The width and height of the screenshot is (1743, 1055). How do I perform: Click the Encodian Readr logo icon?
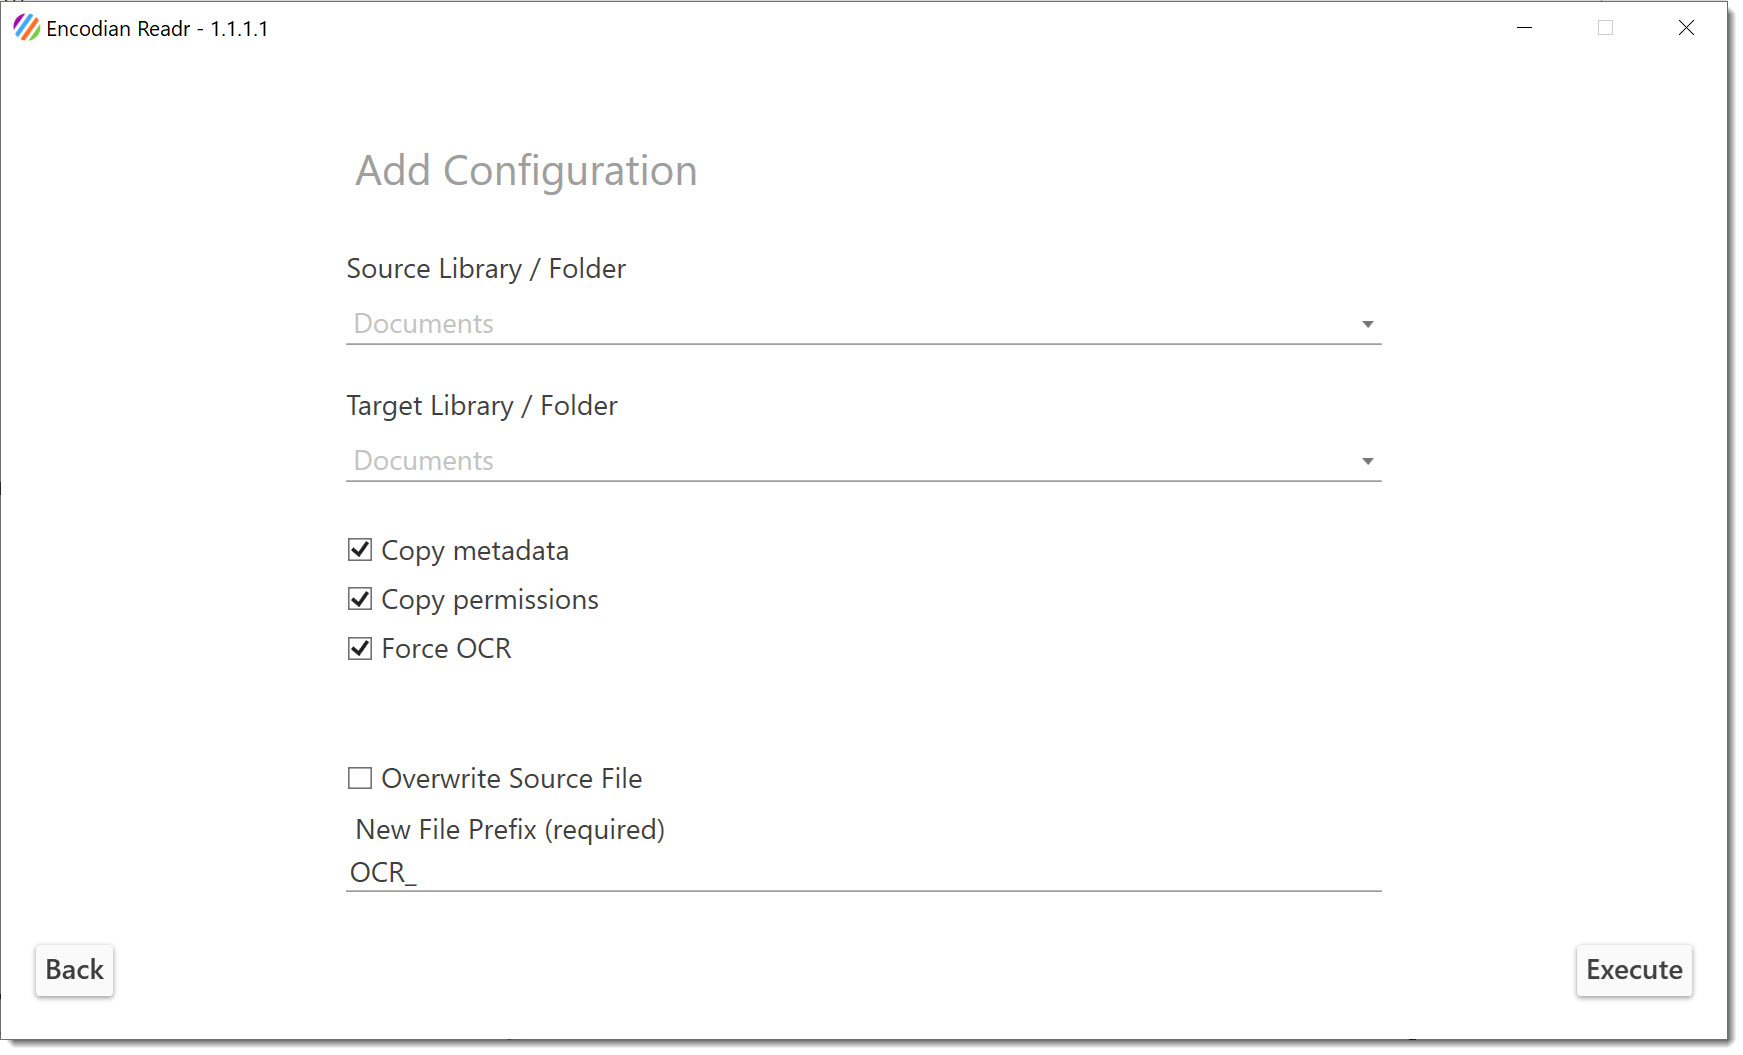click(x=27, y=28)
